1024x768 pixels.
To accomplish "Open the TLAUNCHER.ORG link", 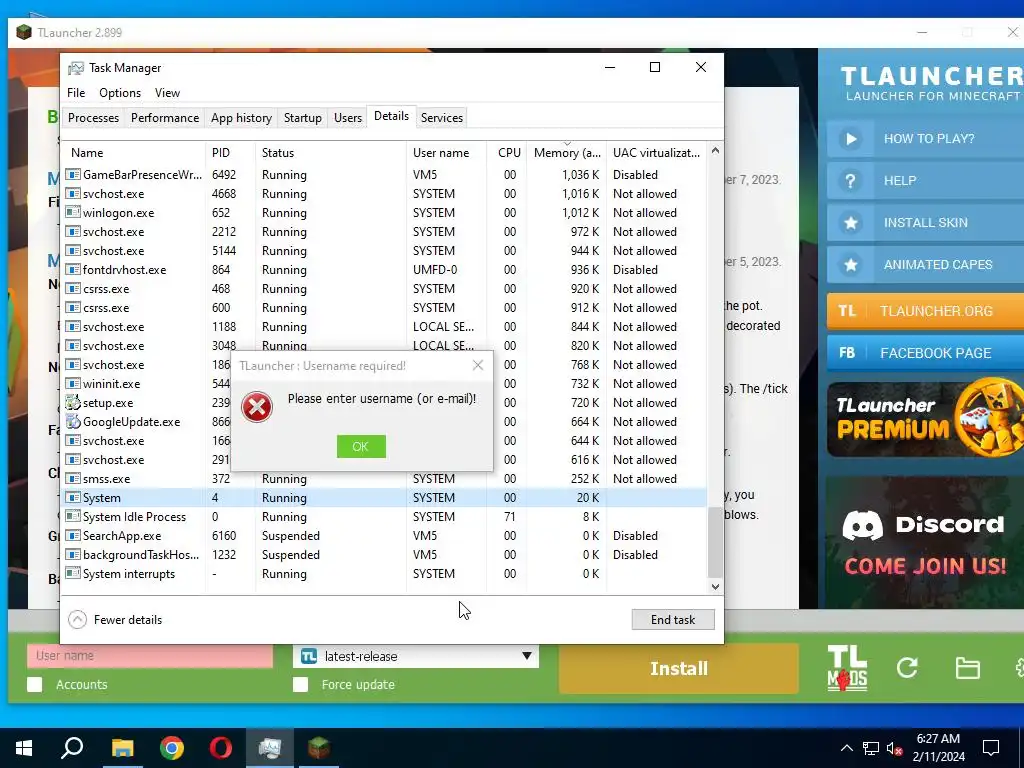I will coord(925,311).
